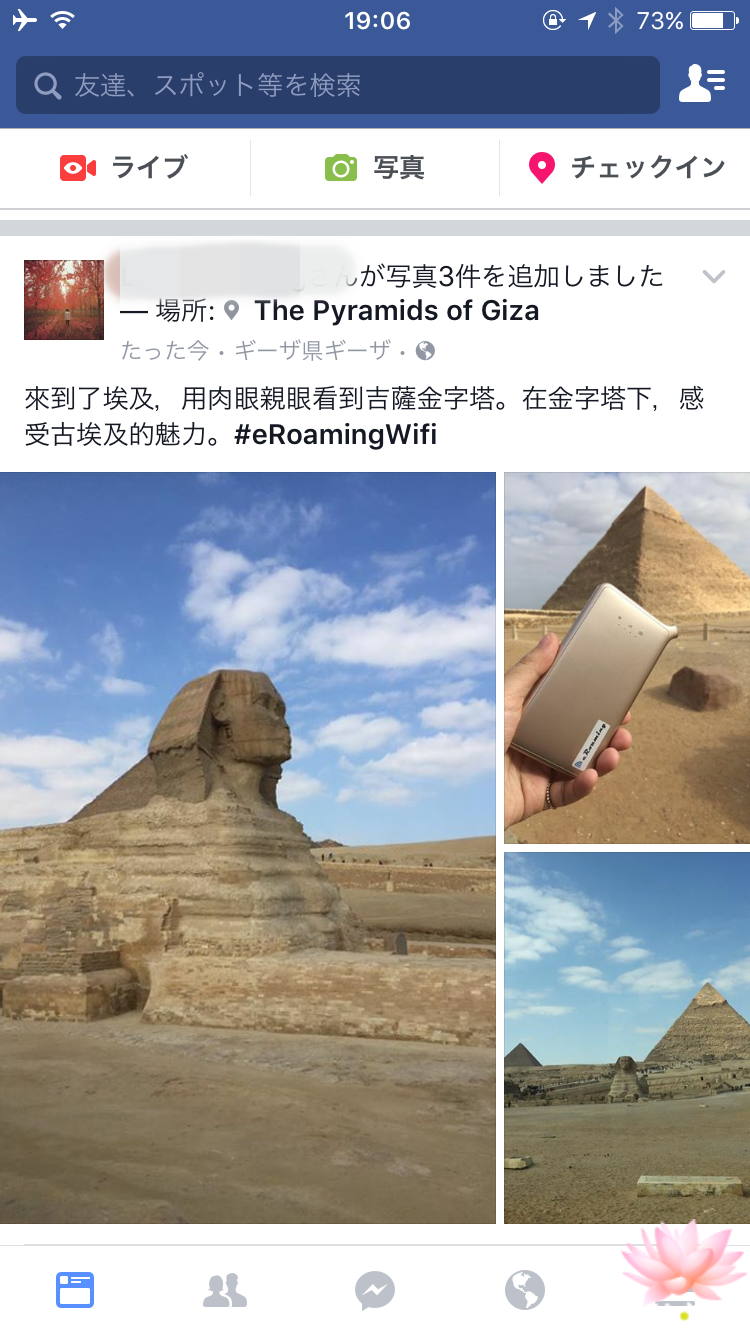Tap the public globe privacy icon in post header
Image resolution: width=750 pixels, height=1334 pixels.
click(x=425, y=351)
